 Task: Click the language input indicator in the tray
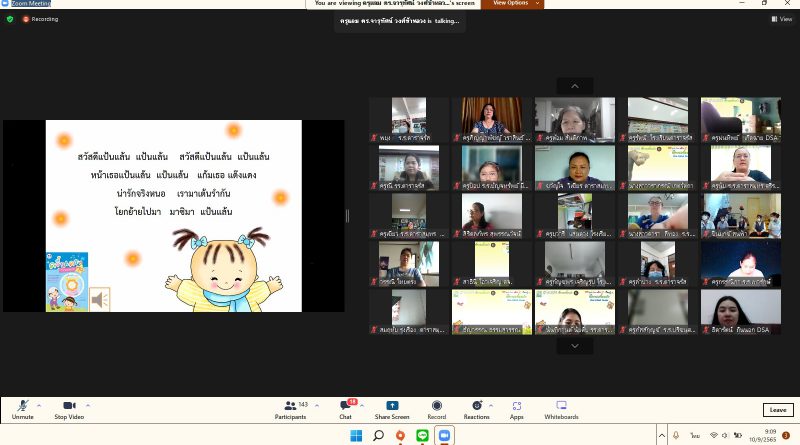(x=695, y=435)
